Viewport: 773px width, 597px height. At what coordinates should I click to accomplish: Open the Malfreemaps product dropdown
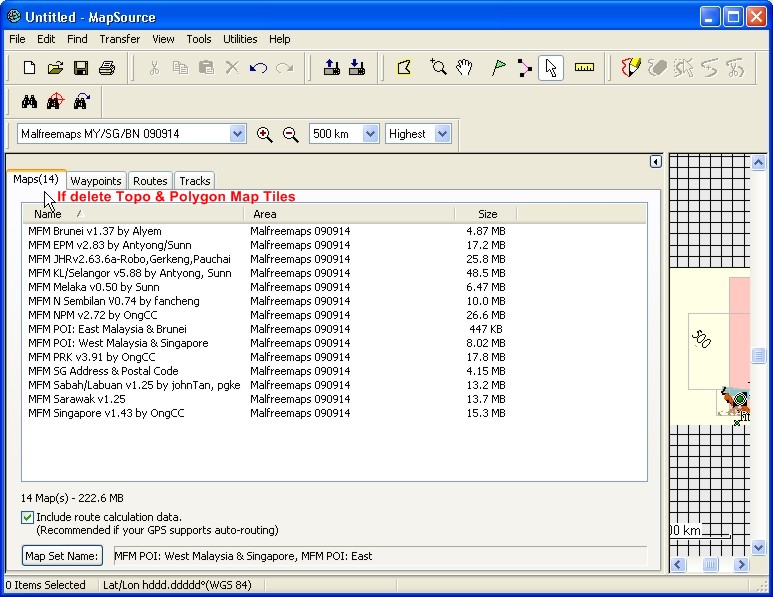pyautogui.click(x=237, y=134)
